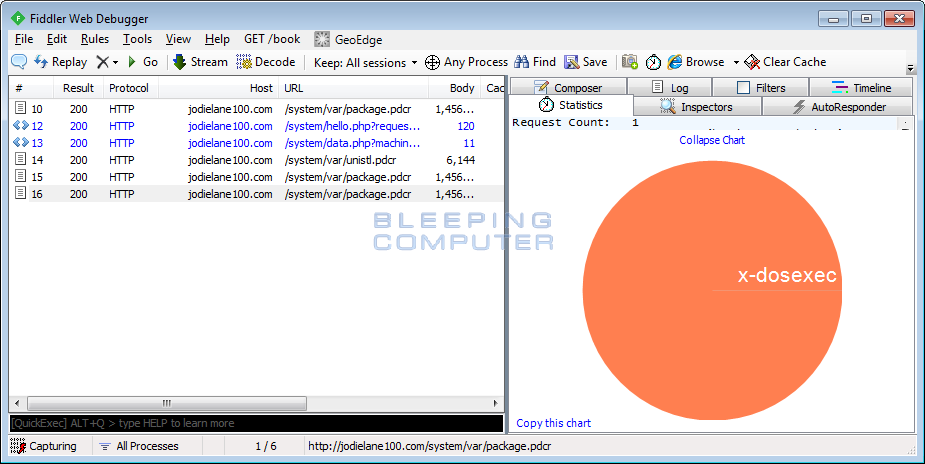The image size is (925, 464).
Task: Open the Help menu
Action: pos(217,39)
